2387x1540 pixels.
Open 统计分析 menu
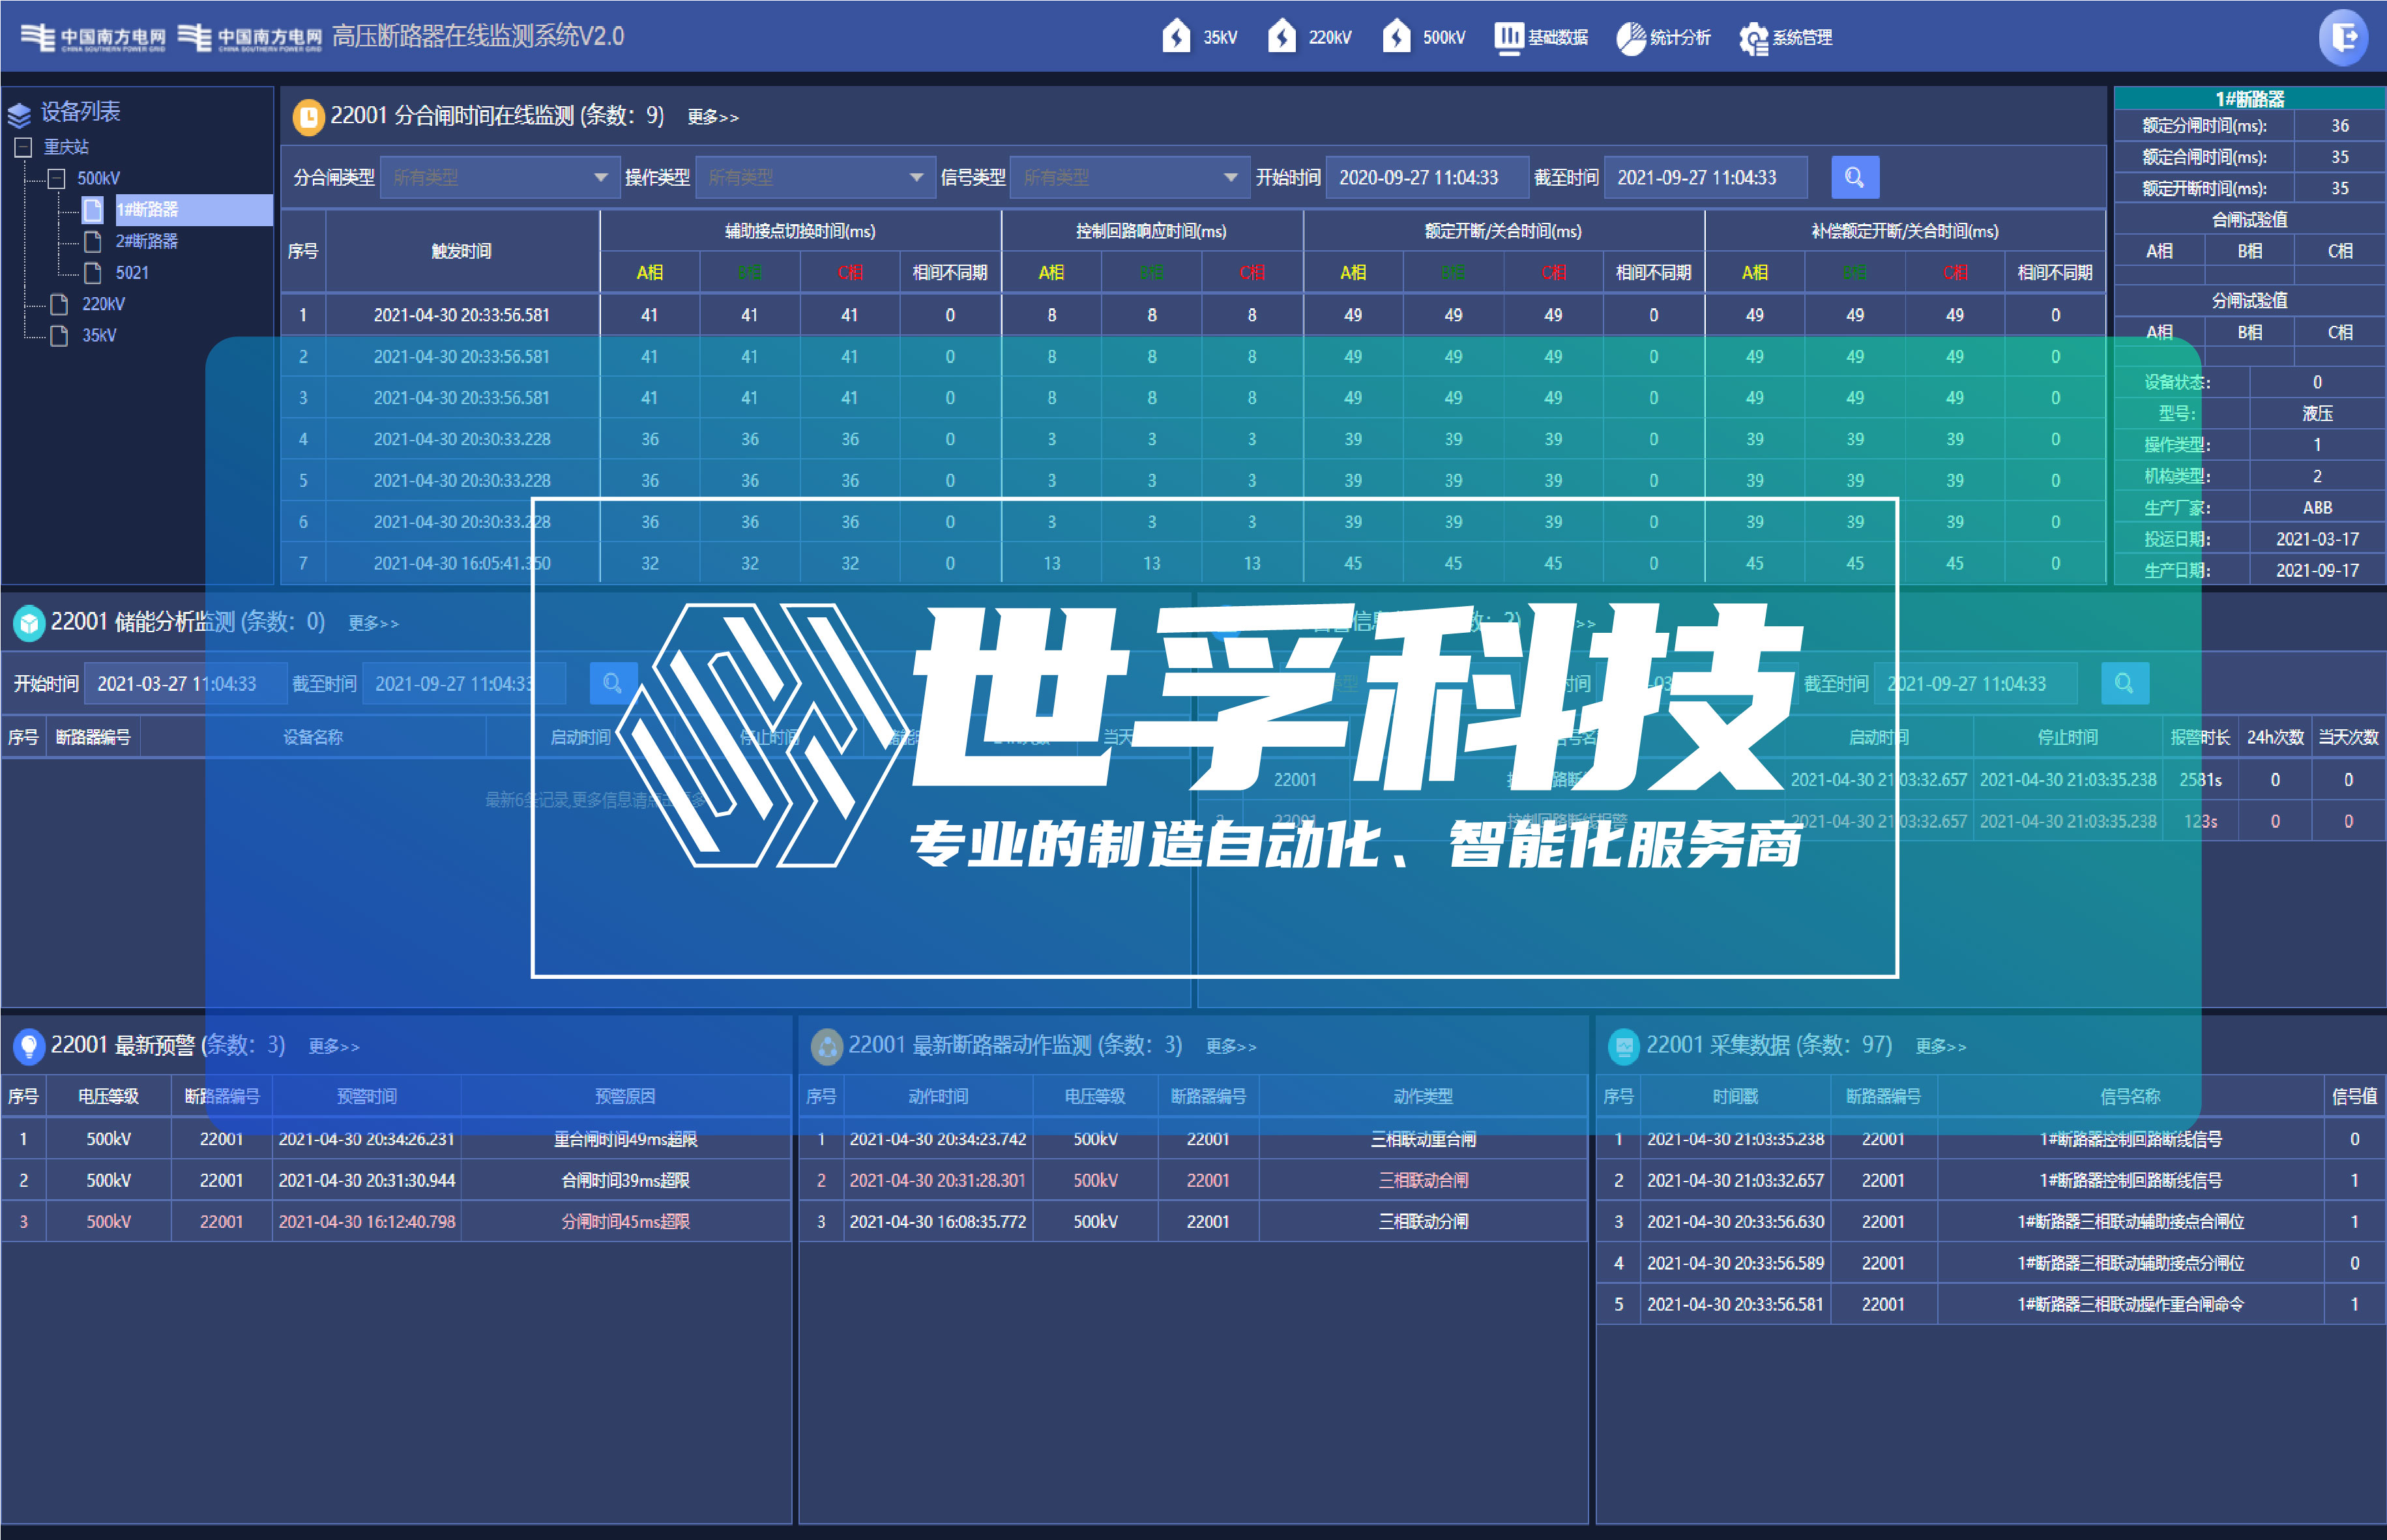coord(1664,37)
